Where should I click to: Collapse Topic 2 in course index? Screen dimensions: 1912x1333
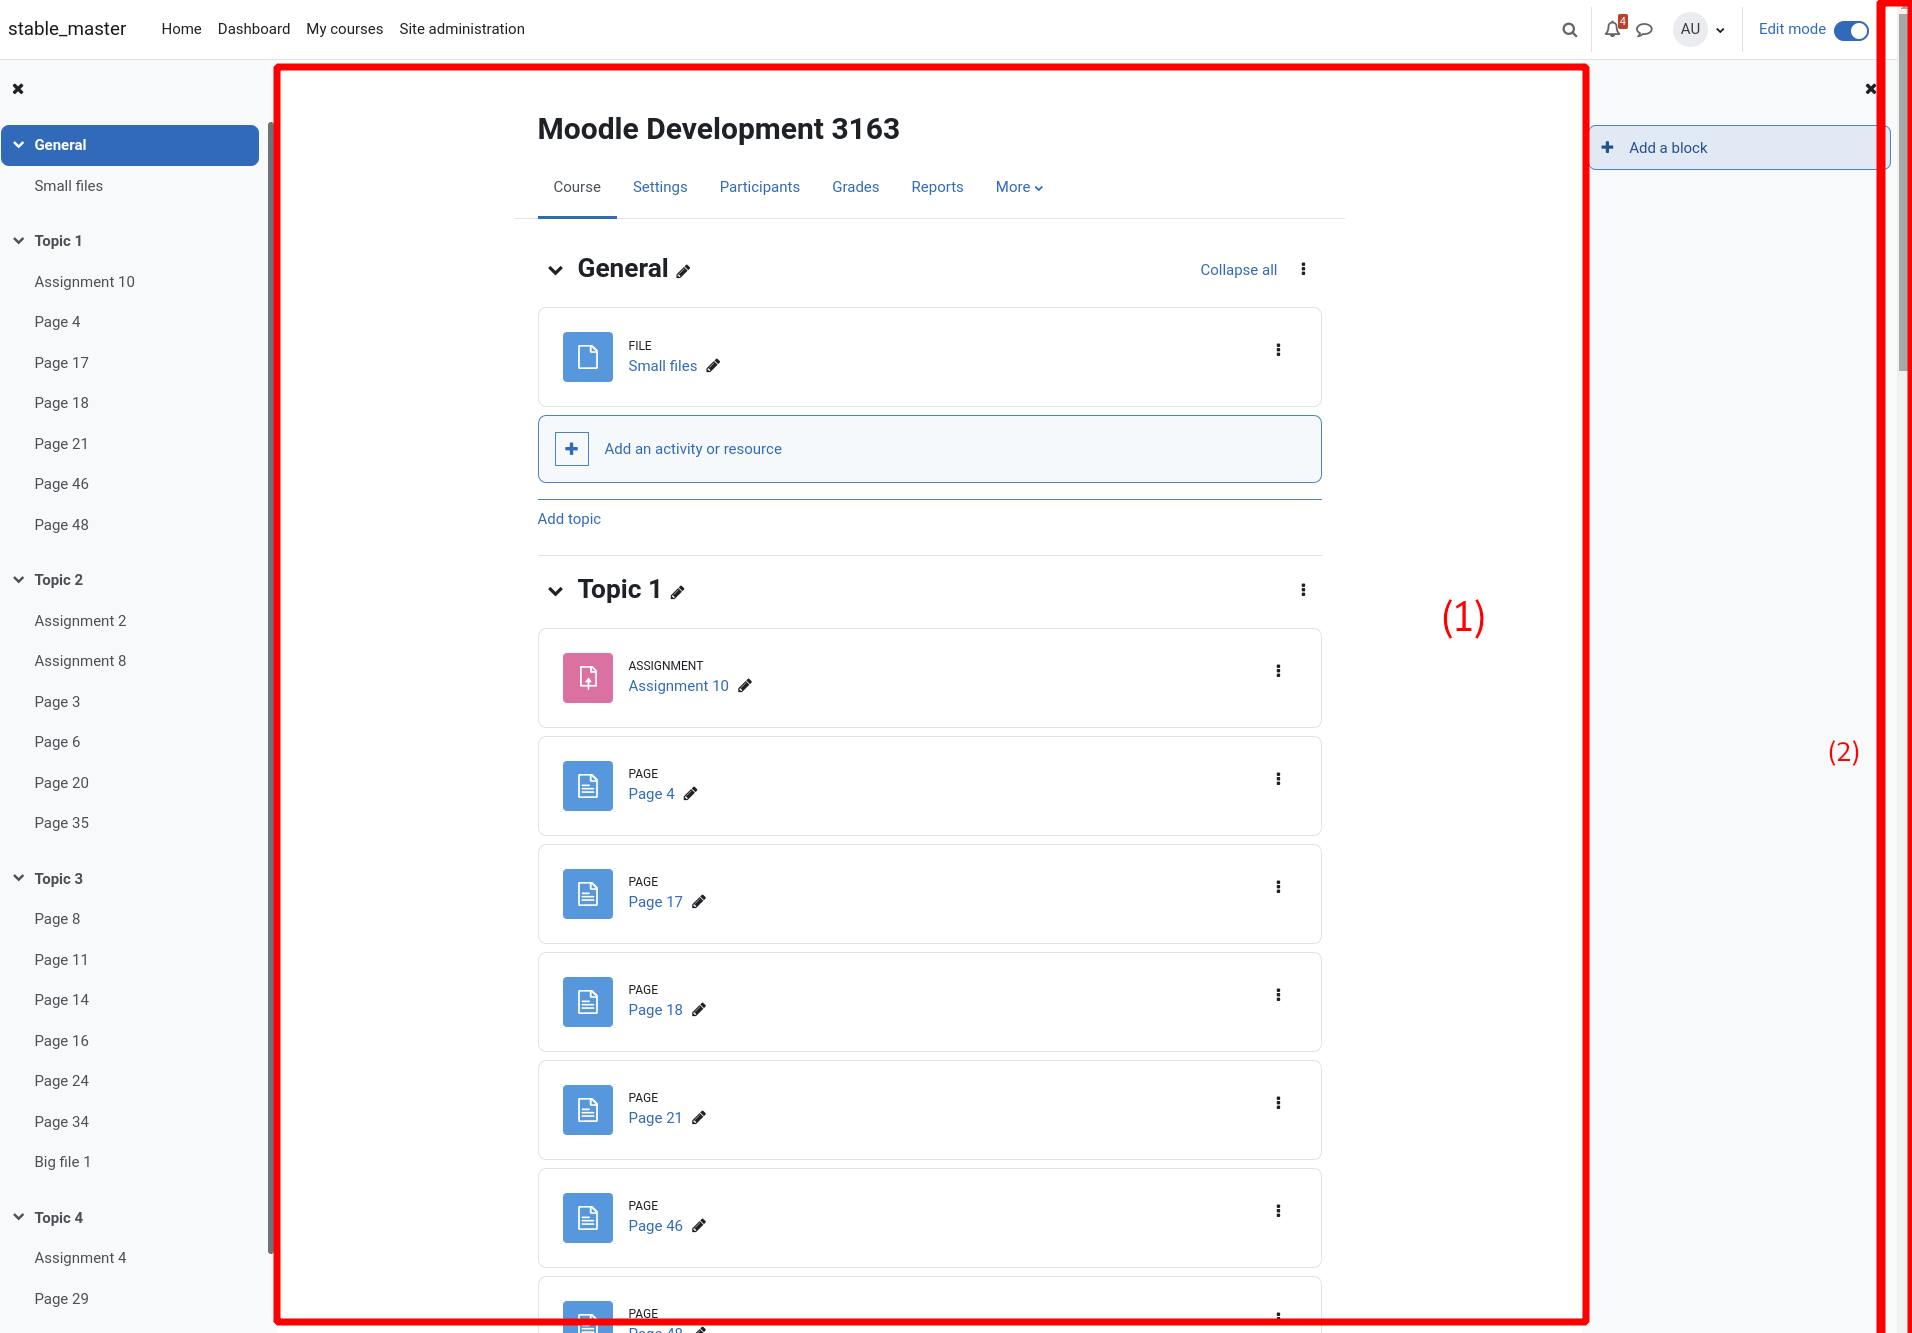pos(18,580)
